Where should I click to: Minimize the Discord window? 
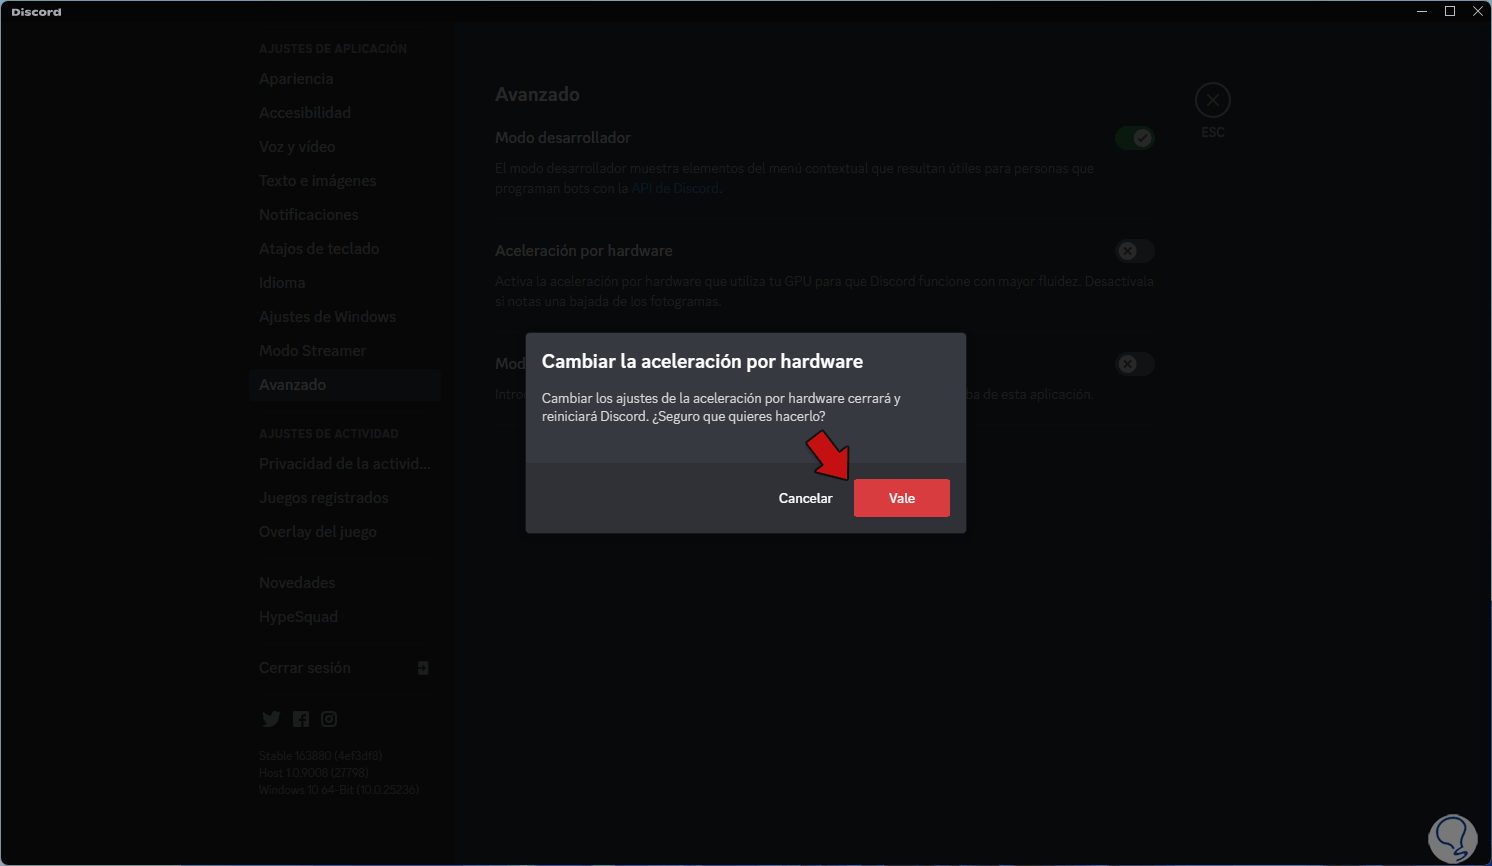coord(1422,11)
